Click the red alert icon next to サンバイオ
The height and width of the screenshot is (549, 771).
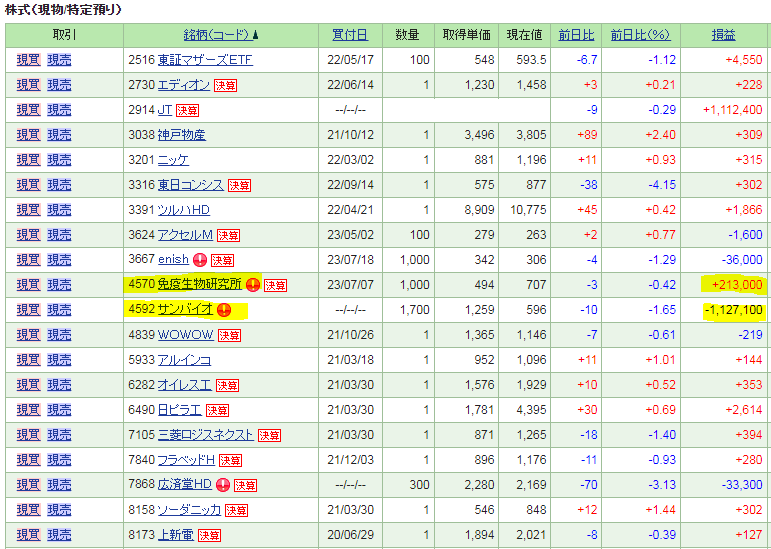pyautogui.click(x=224, y=310)
